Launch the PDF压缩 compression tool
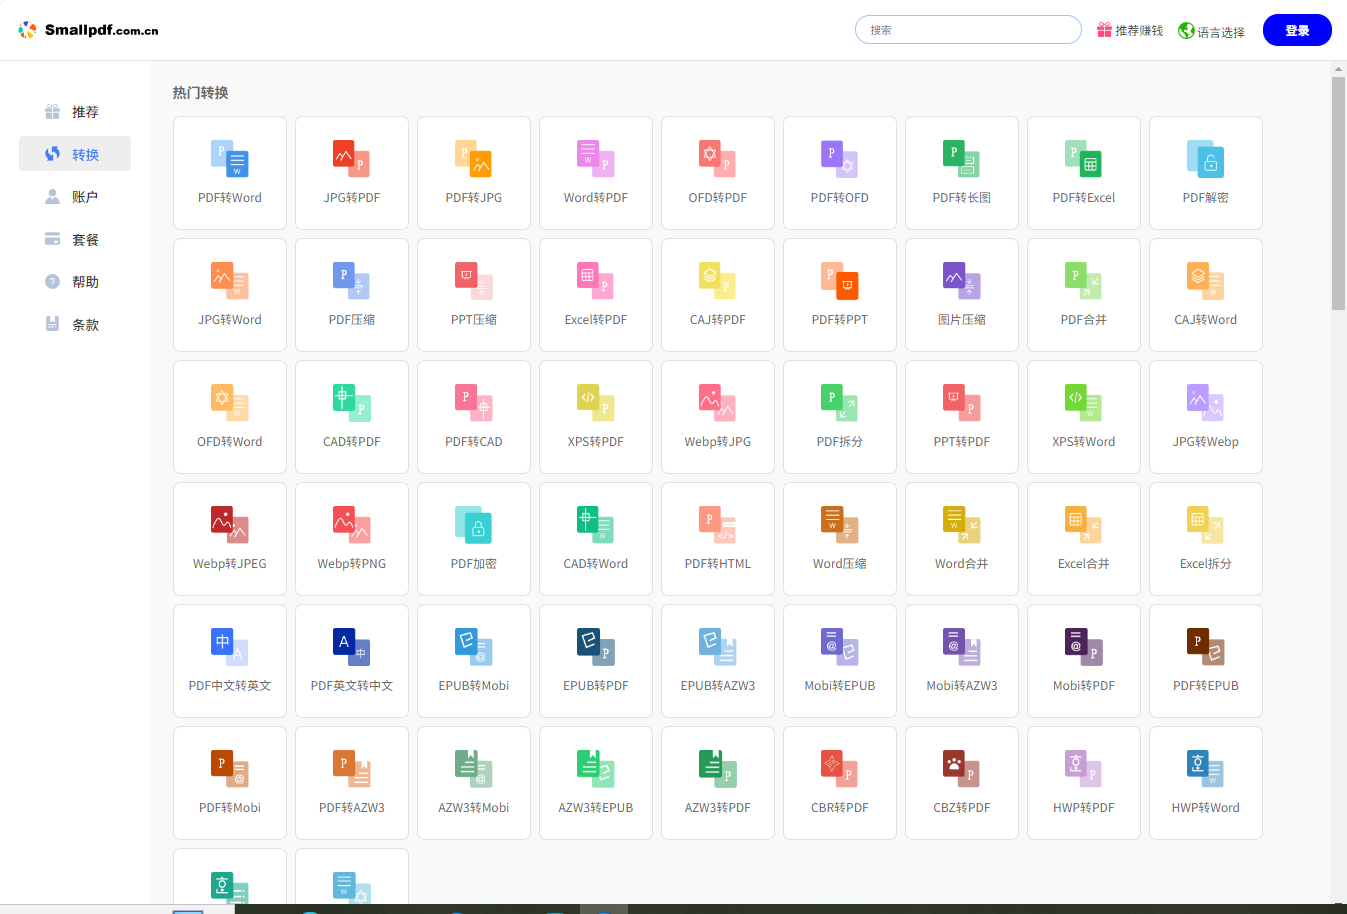This screenshot has width=1347, height=914. pos(352,294)
